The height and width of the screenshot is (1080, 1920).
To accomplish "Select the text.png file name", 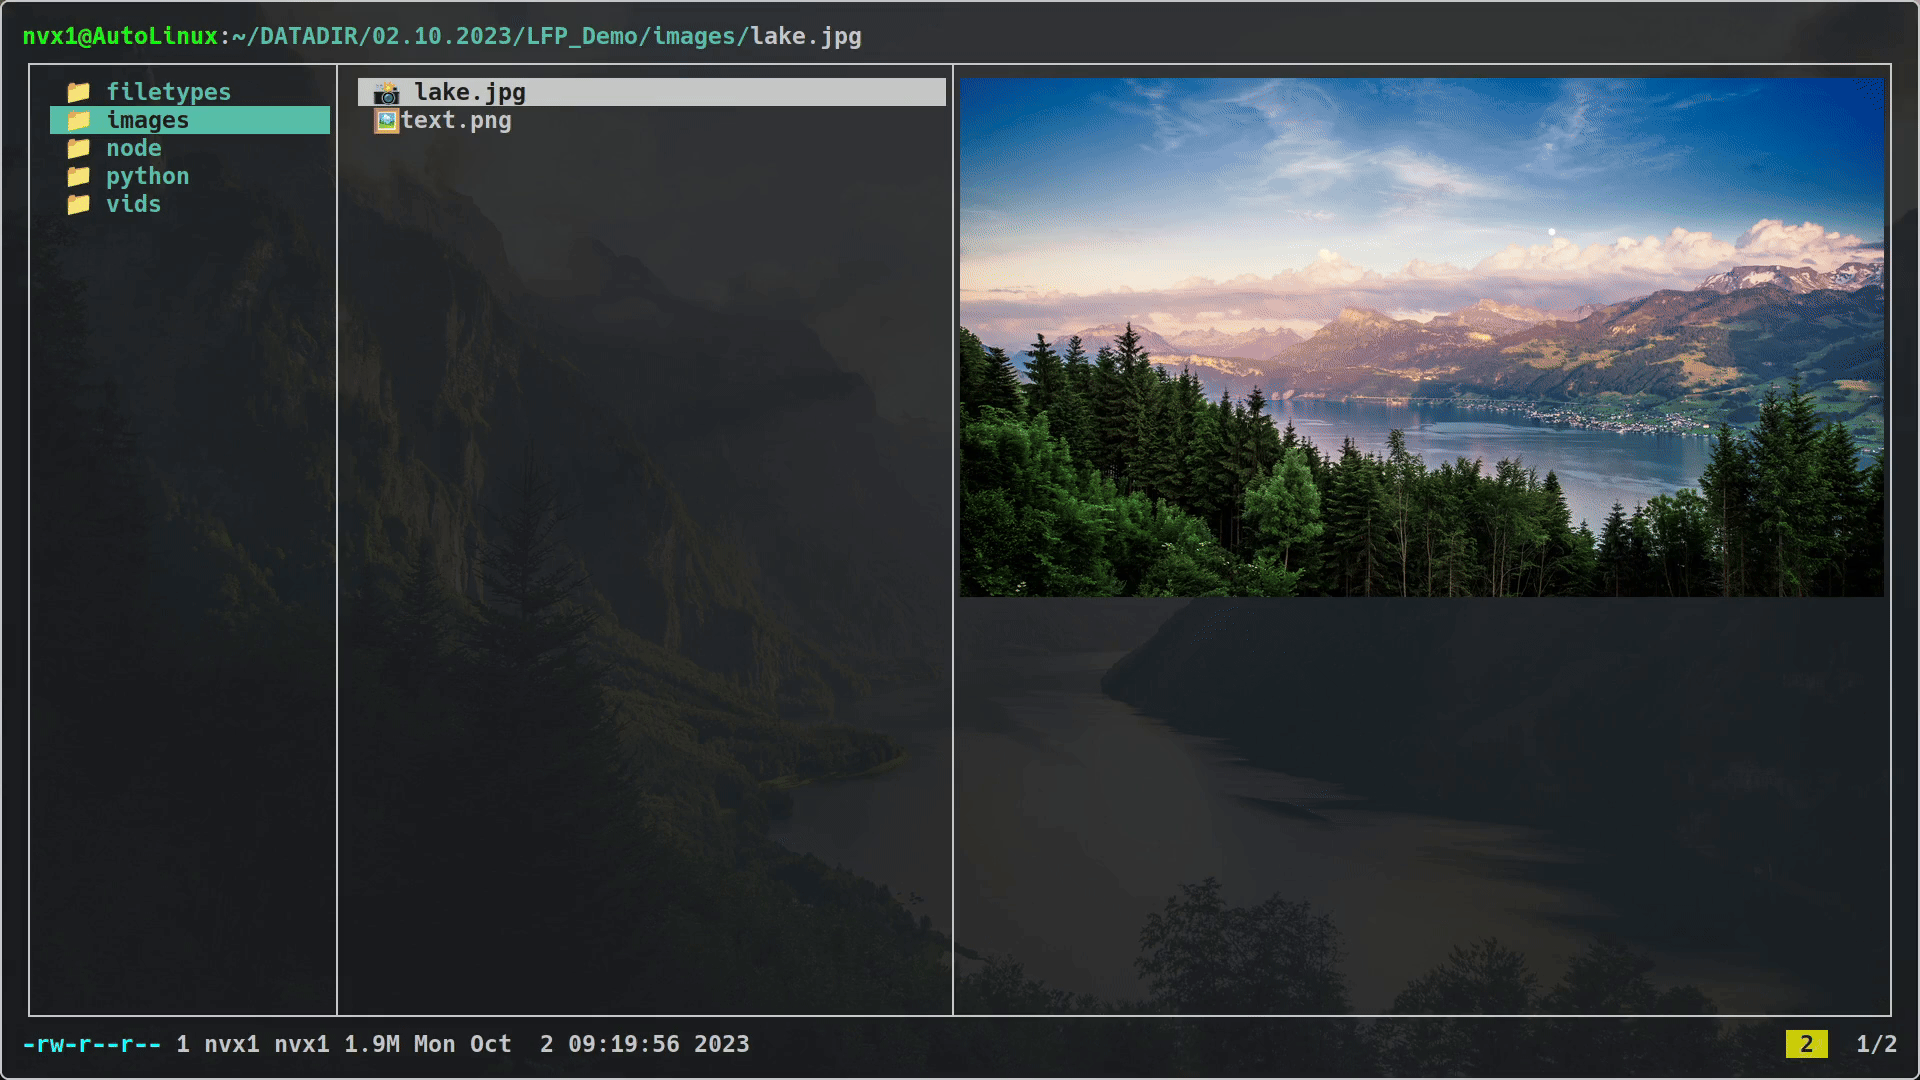I will (x=456, y=120).
